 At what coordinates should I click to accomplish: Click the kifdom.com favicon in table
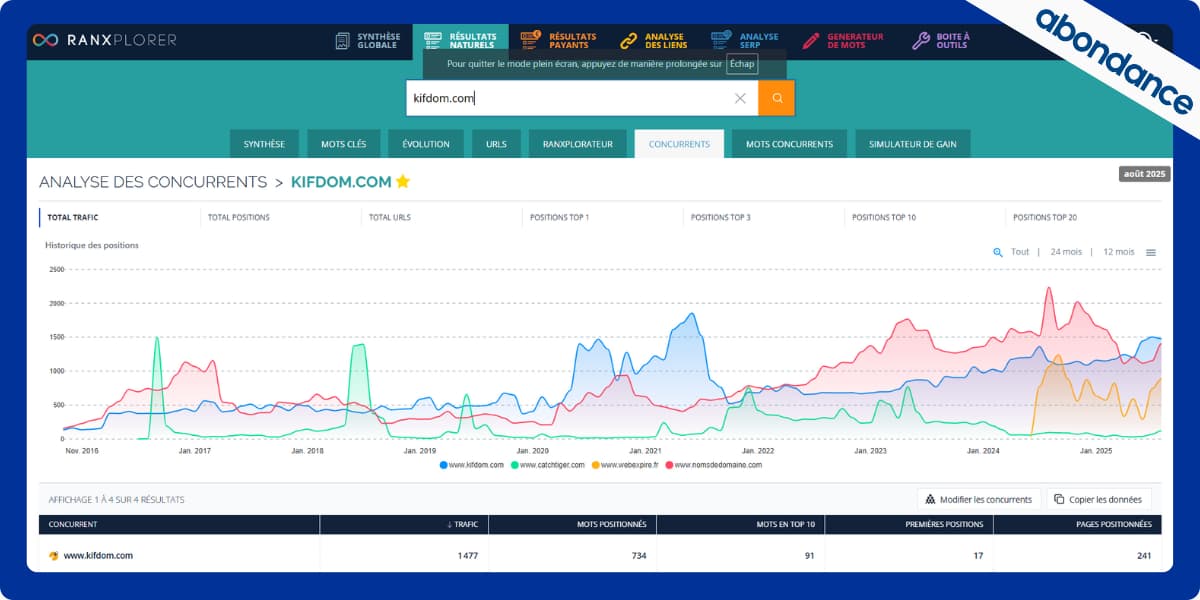point(54,555)
